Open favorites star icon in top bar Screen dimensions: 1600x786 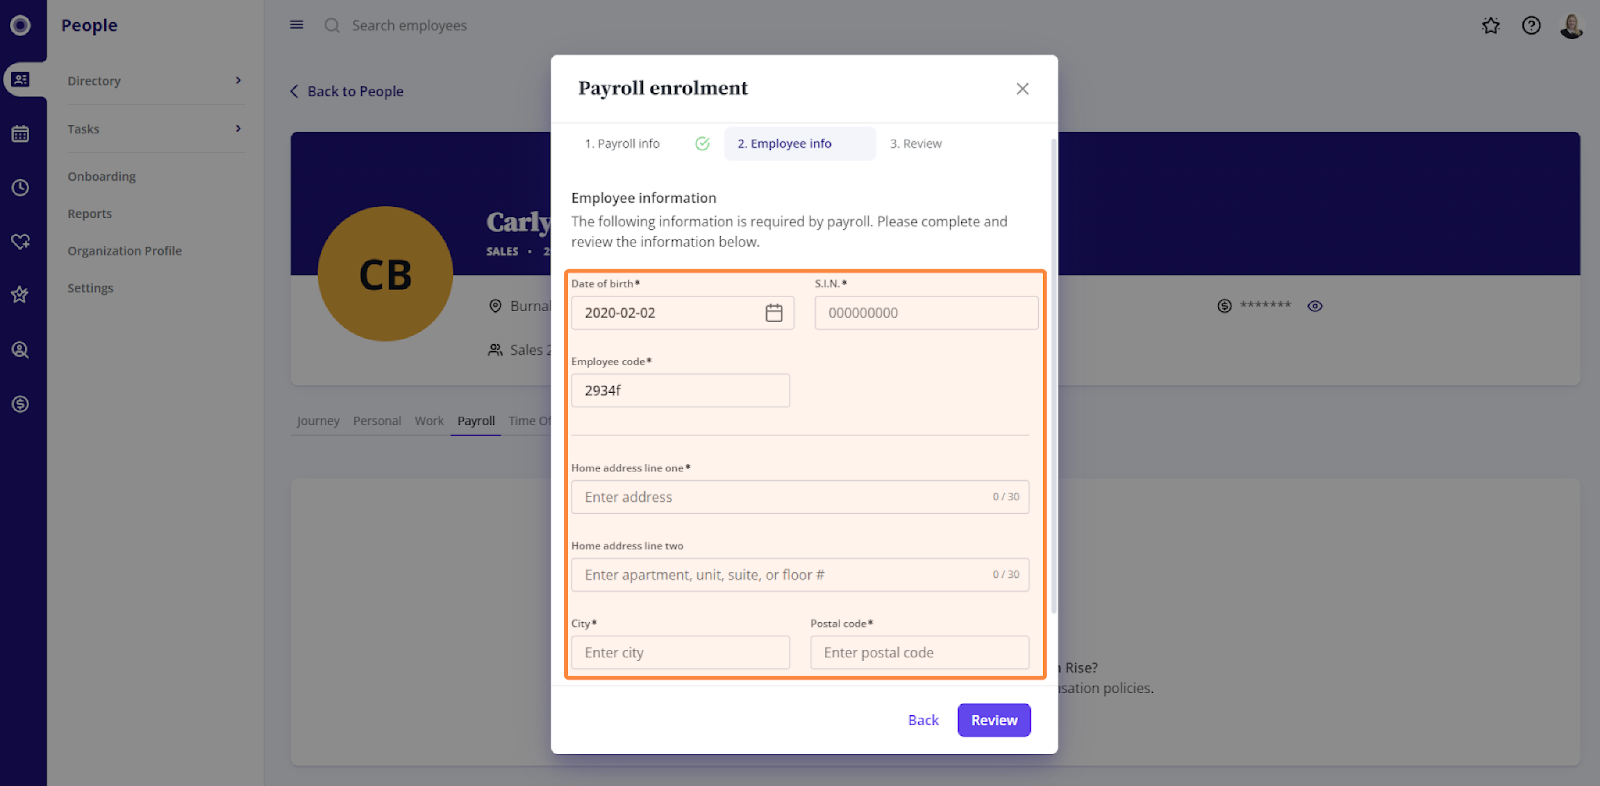pyautogui.click(x=1491, y=26)
